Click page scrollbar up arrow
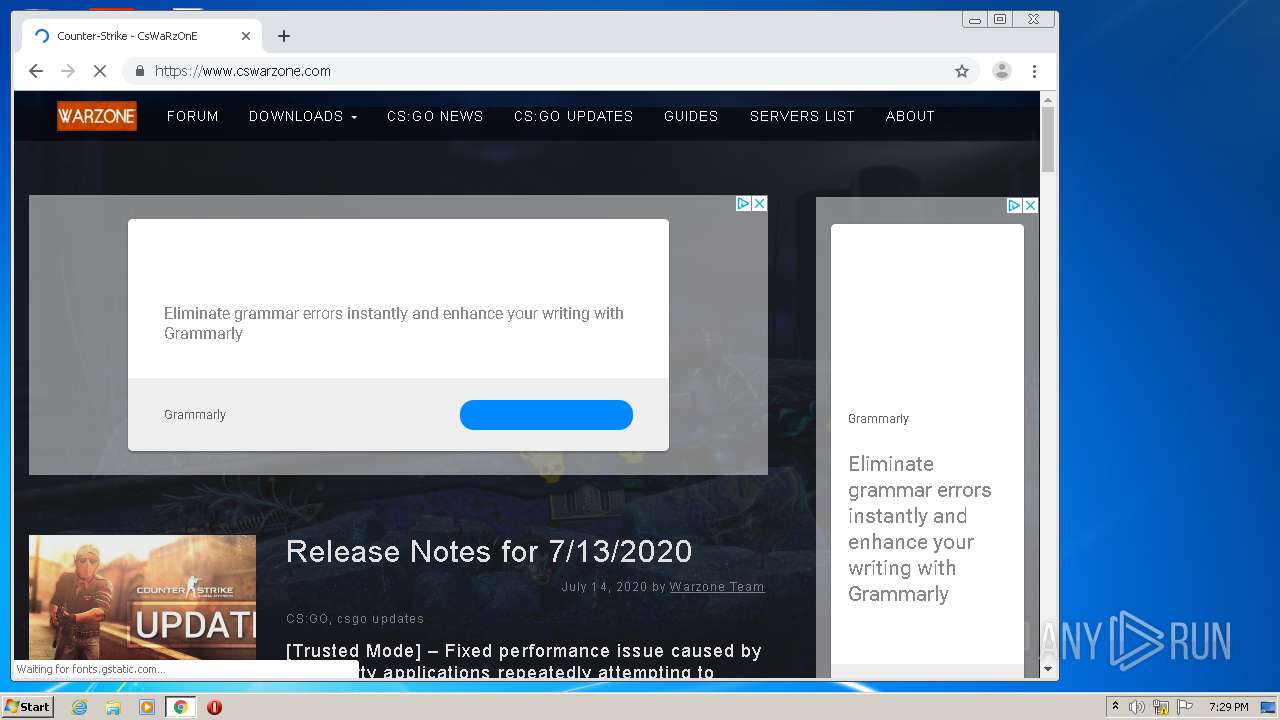This screenshot has height=720, width=1280. [x=1048, y=100]
